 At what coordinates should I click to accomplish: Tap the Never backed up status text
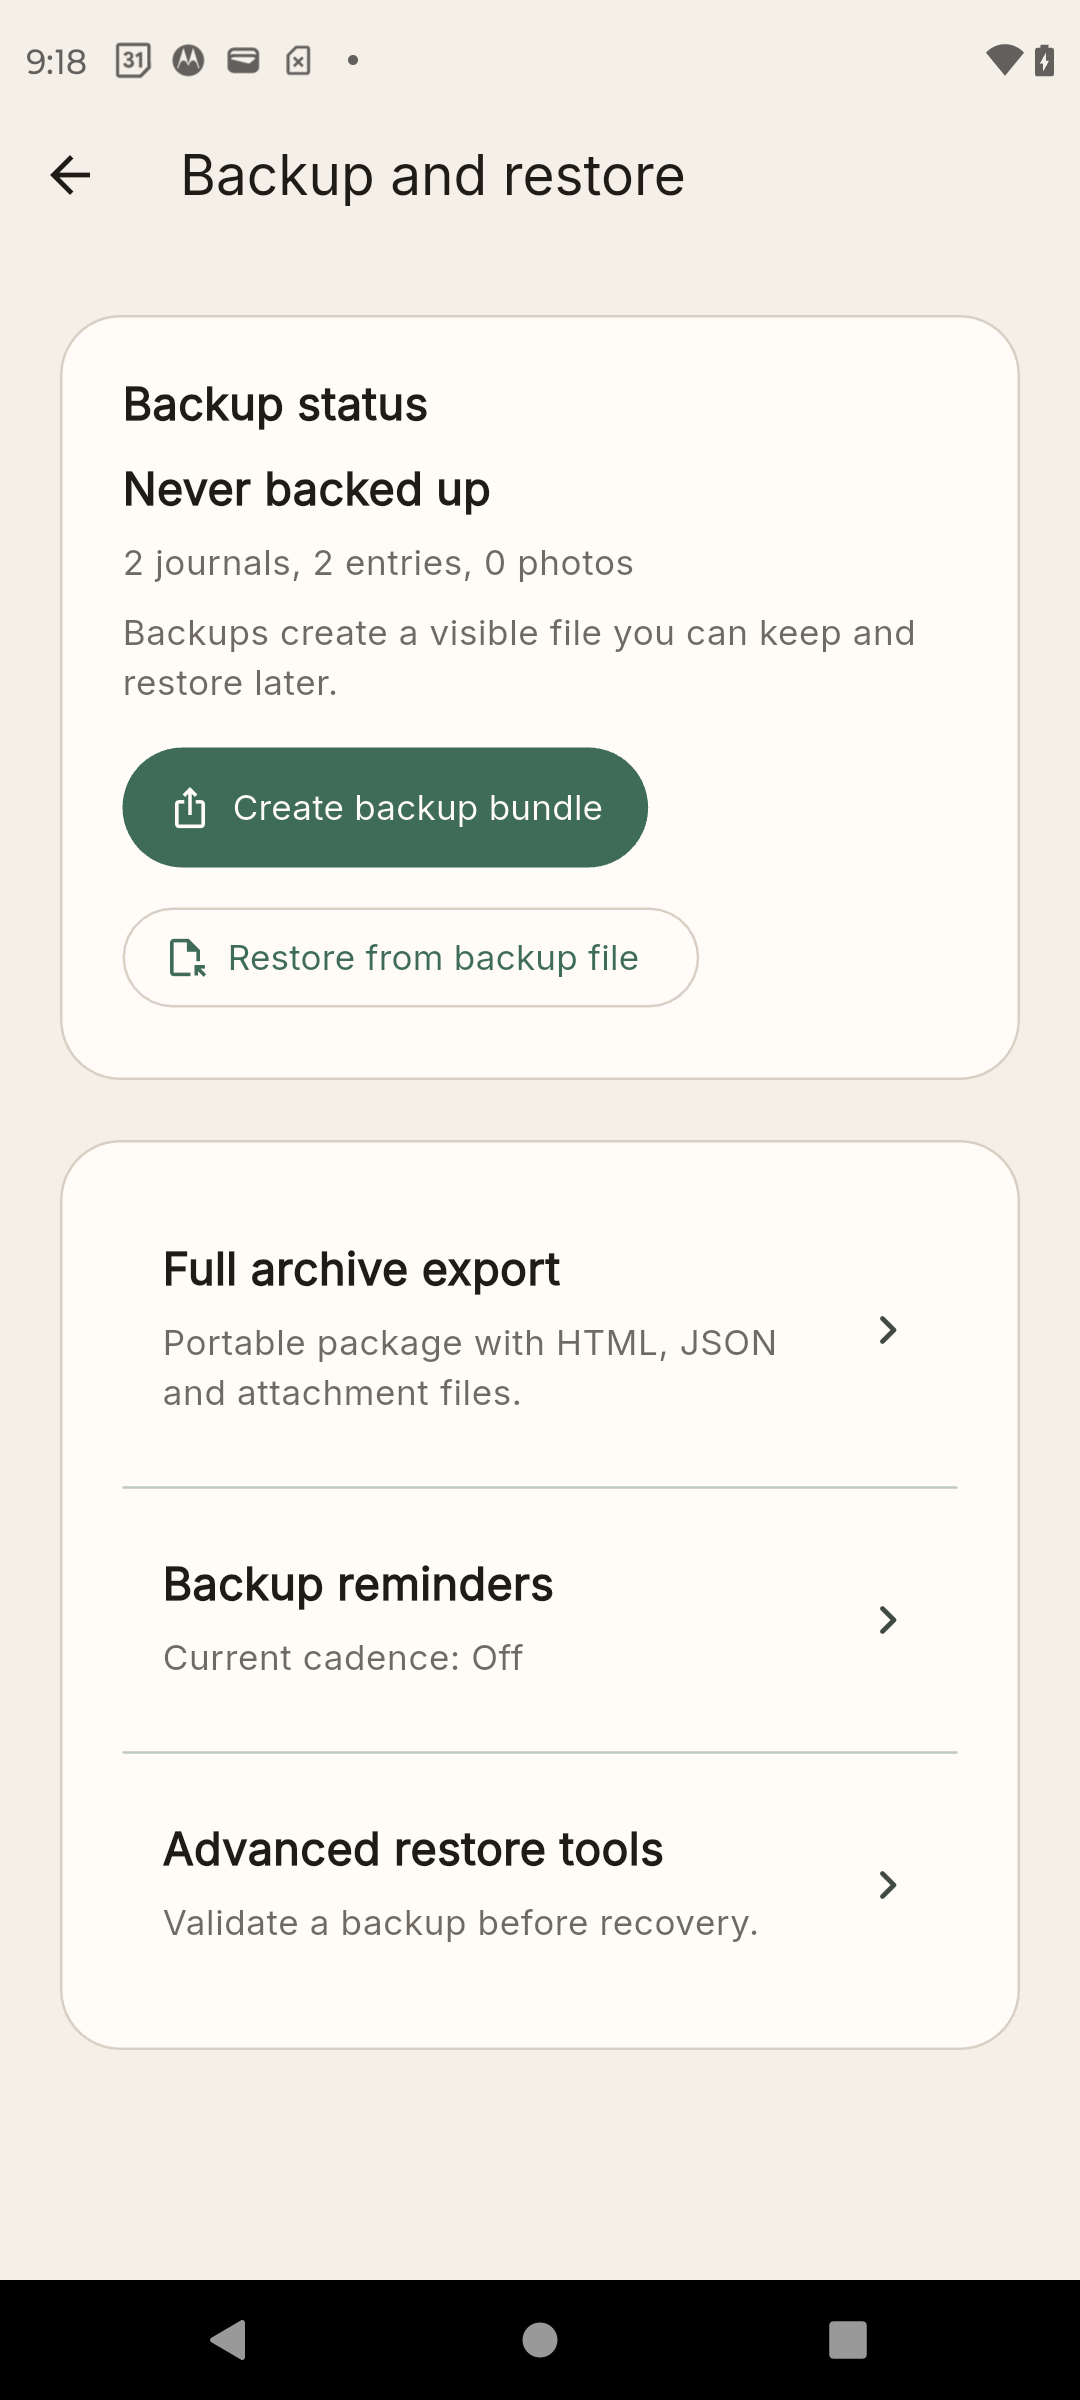pyautogui.click(x=306, y=489)
